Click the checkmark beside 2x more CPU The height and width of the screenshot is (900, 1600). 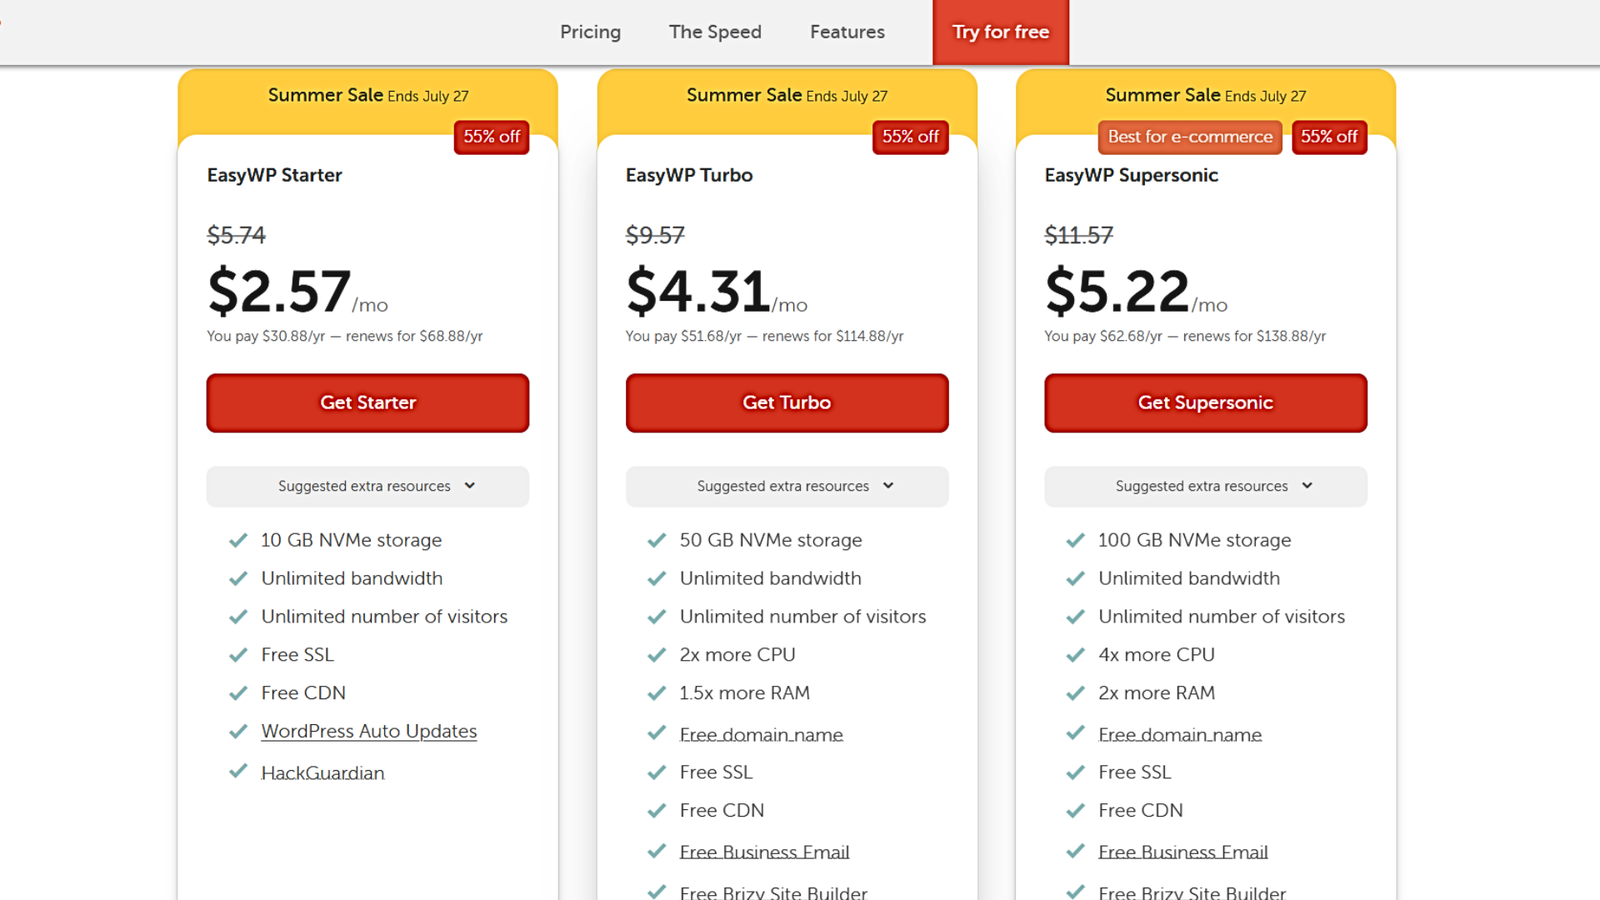(657, 655)
